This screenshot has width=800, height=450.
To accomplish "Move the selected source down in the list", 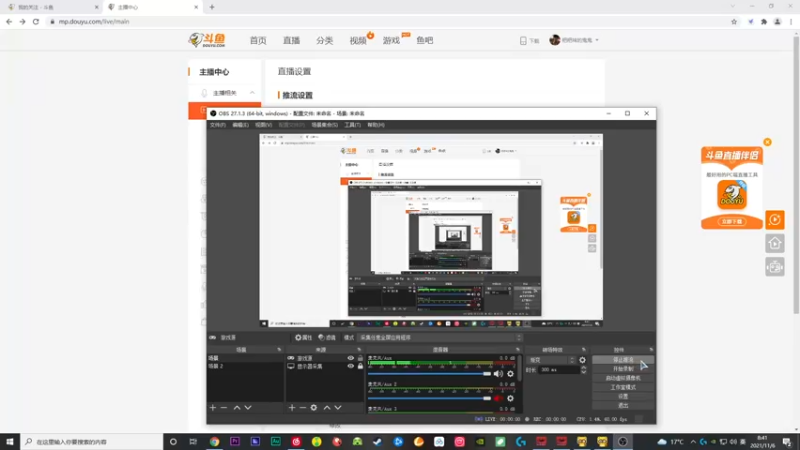I will [338, 408].
